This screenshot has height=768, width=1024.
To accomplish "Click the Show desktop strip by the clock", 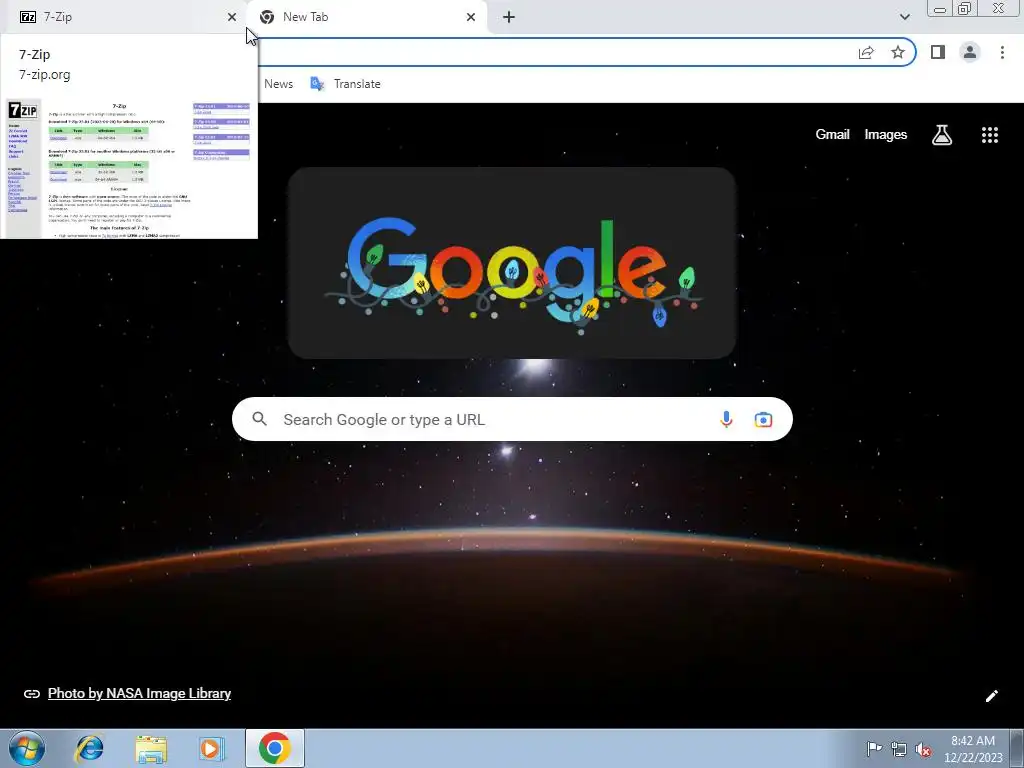I will coord(1017,748).
